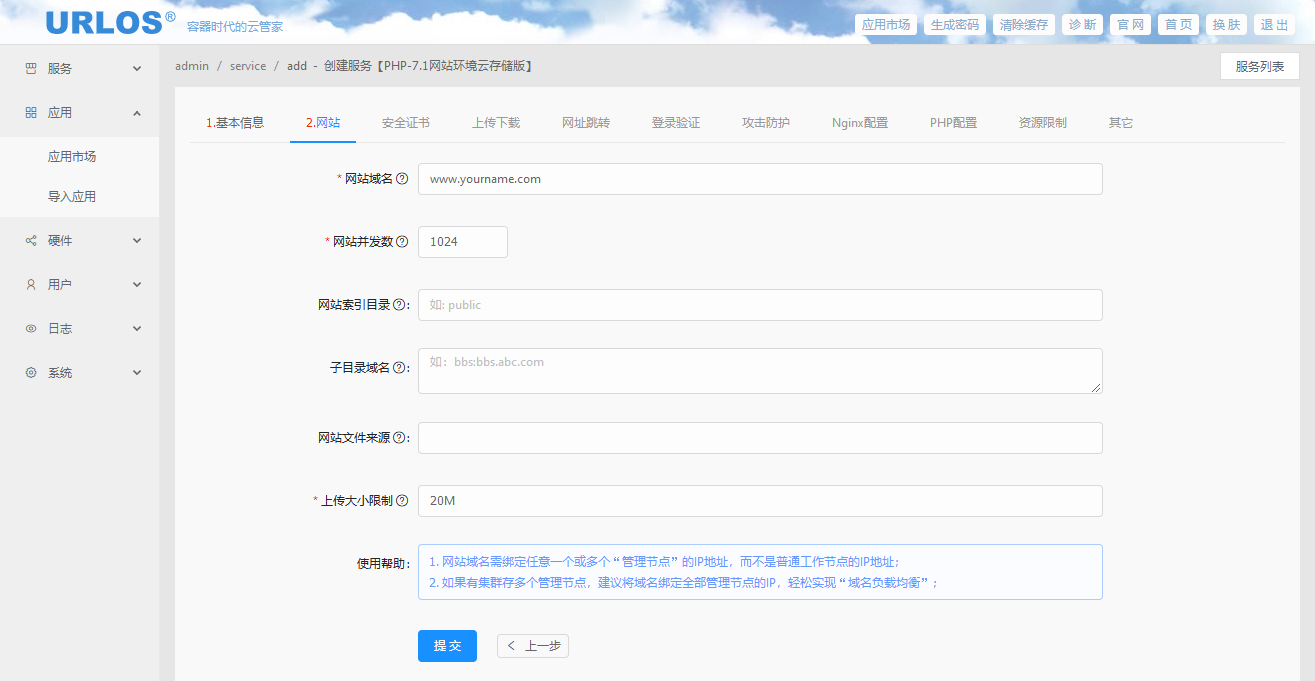1315x681 pixels.
Task: Click the 退出 logout button
Action: click(x=1275, y=25)
